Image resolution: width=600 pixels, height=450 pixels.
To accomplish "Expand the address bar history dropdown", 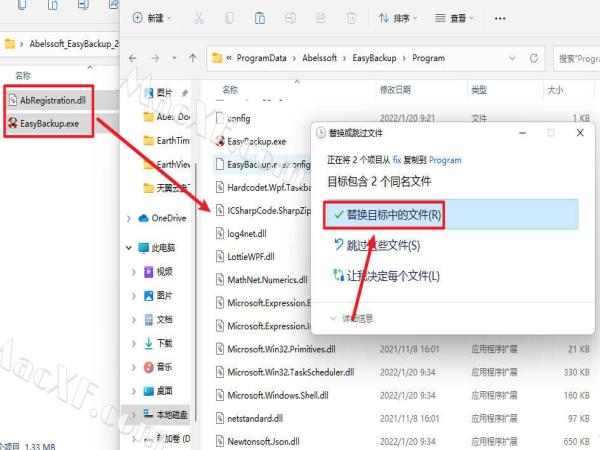I will click(x=512, y=58).
